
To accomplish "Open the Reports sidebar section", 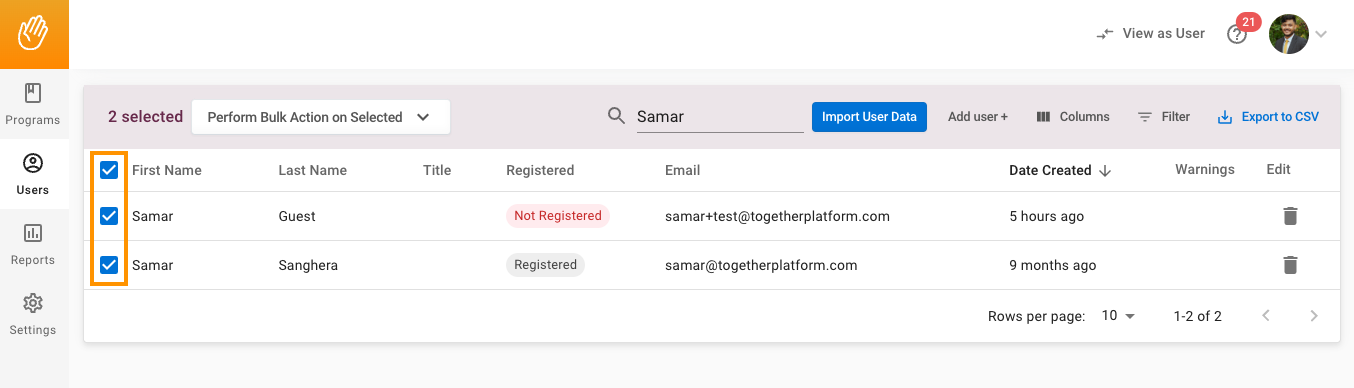I will [x=33, y=244].
